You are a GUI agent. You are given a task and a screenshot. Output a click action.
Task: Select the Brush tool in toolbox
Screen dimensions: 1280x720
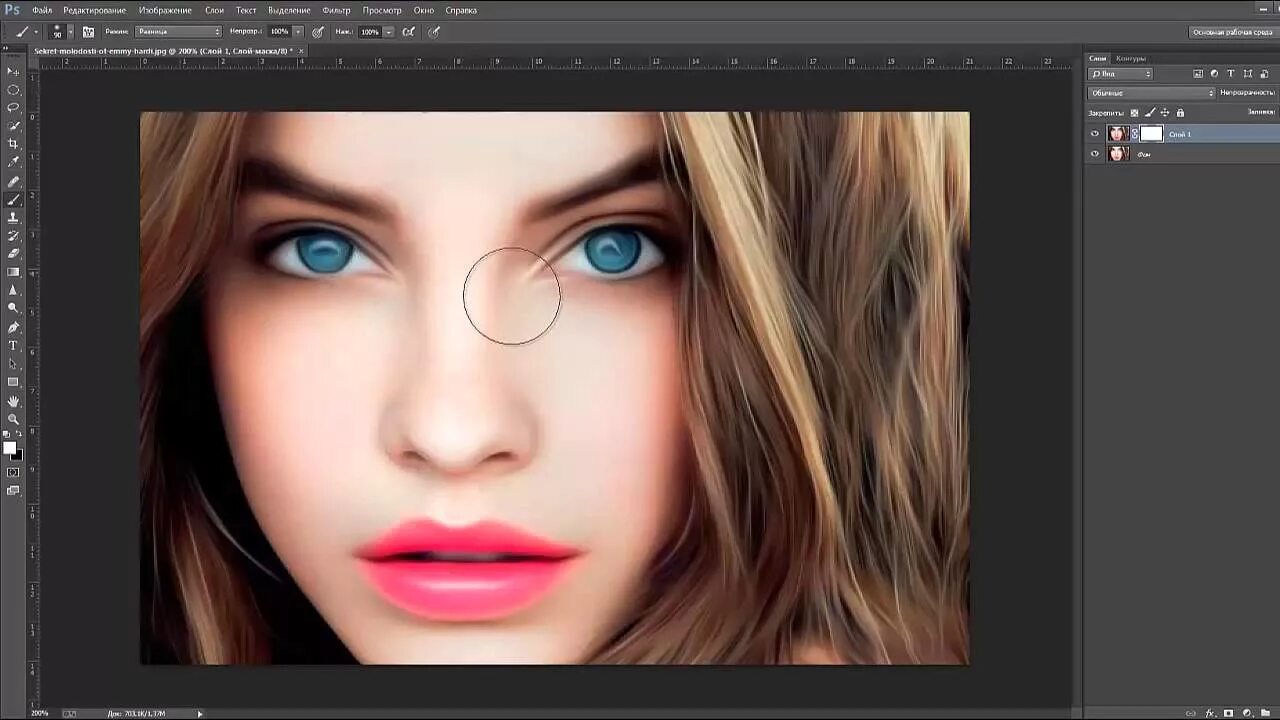click(13, 200)
